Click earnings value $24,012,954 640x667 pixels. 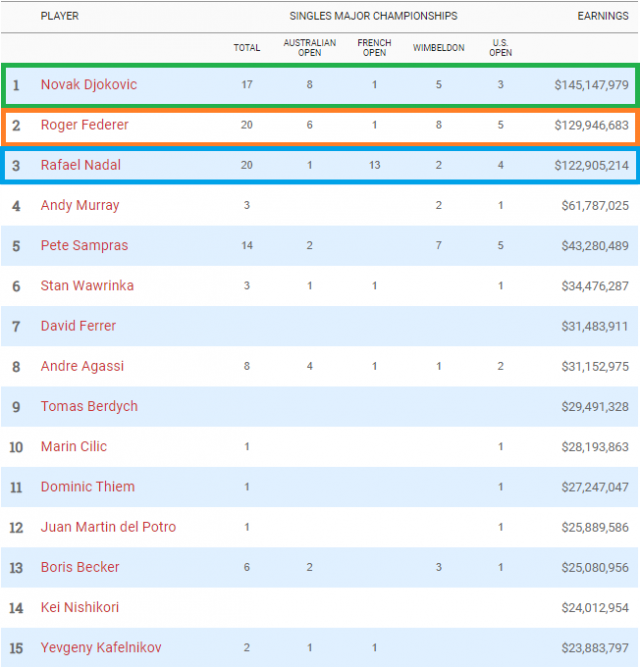tap(595, 608)
